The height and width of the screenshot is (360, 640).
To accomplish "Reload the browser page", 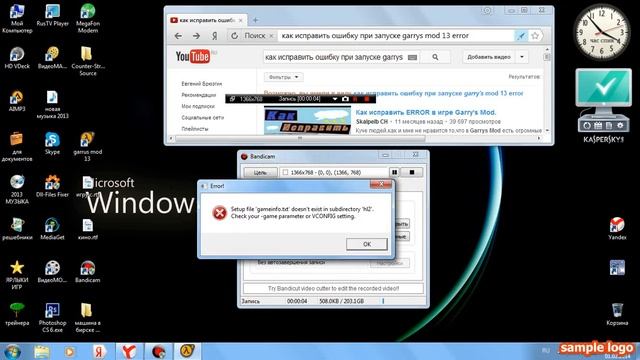I will coord(234,36).
